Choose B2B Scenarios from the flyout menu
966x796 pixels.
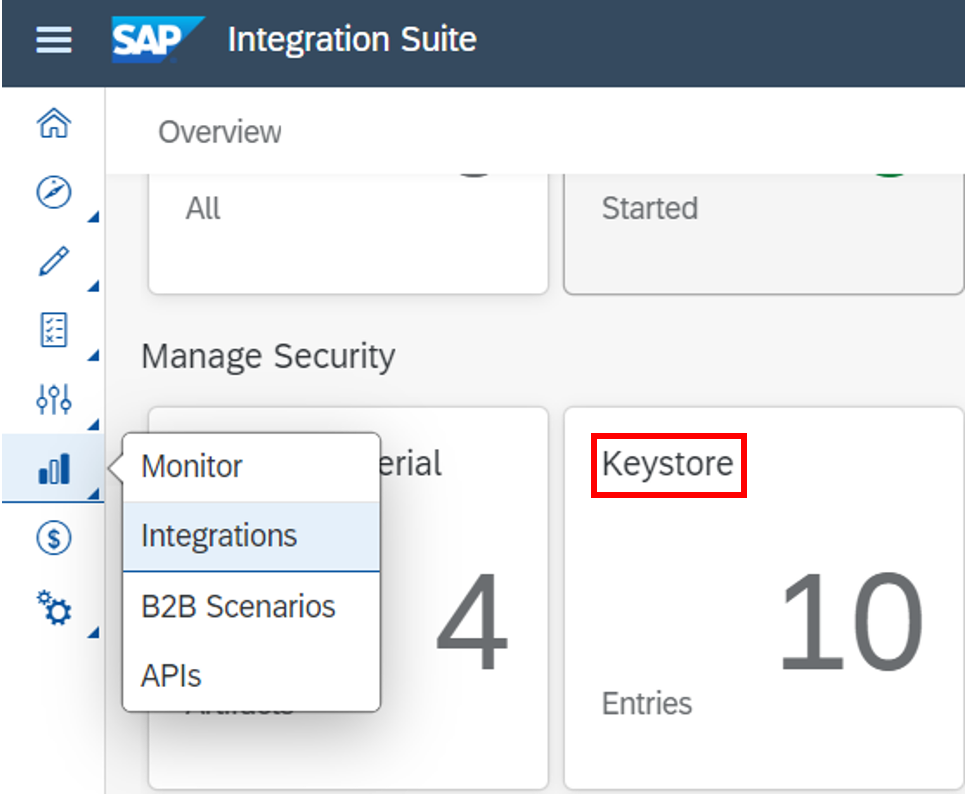point(238,606)
